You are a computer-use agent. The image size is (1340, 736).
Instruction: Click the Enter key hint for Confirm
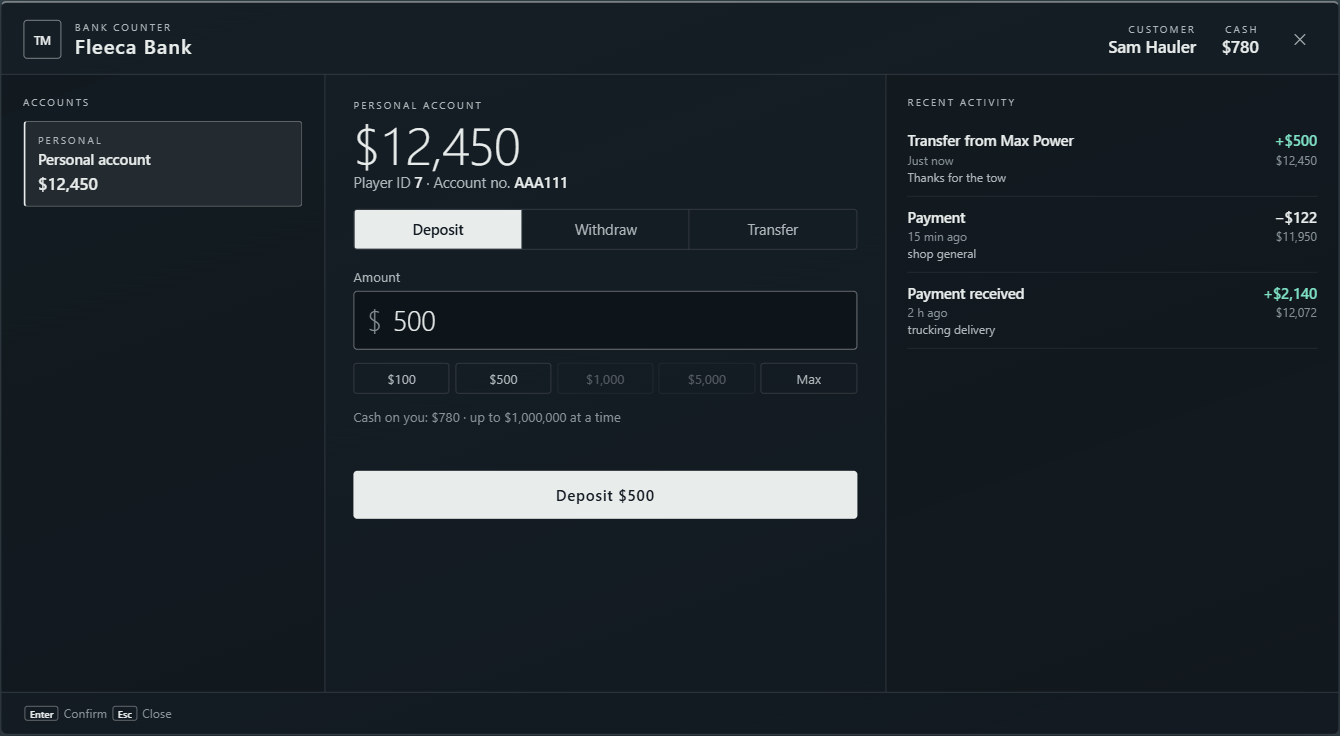pyautogui.click(x=42, y=714)
